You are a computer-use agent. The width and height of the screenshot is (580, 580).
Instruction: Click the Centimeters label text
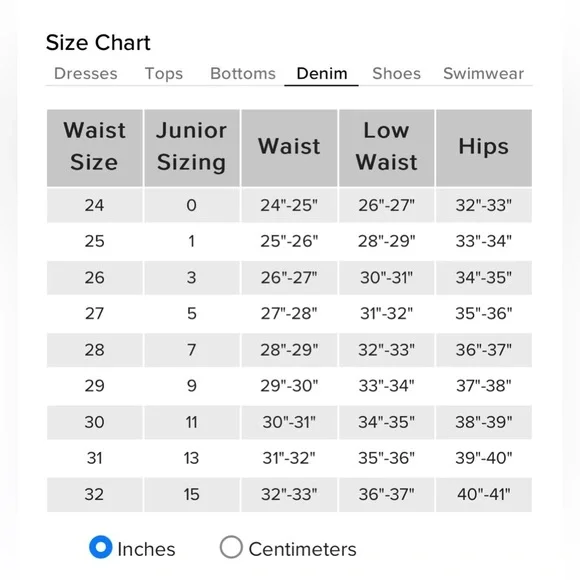click(303, 549)
